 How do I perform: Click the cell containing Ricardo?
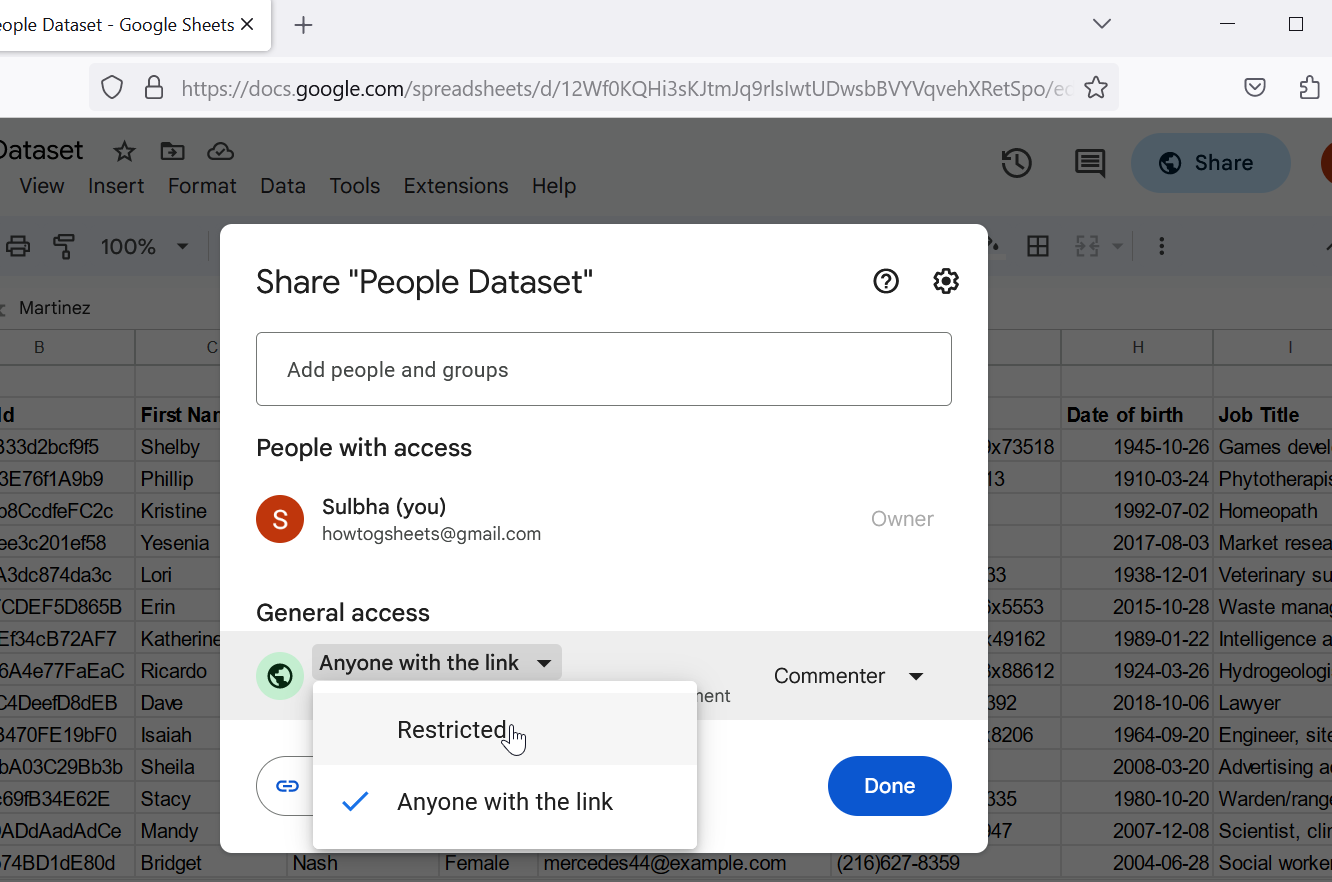point(178,671)
